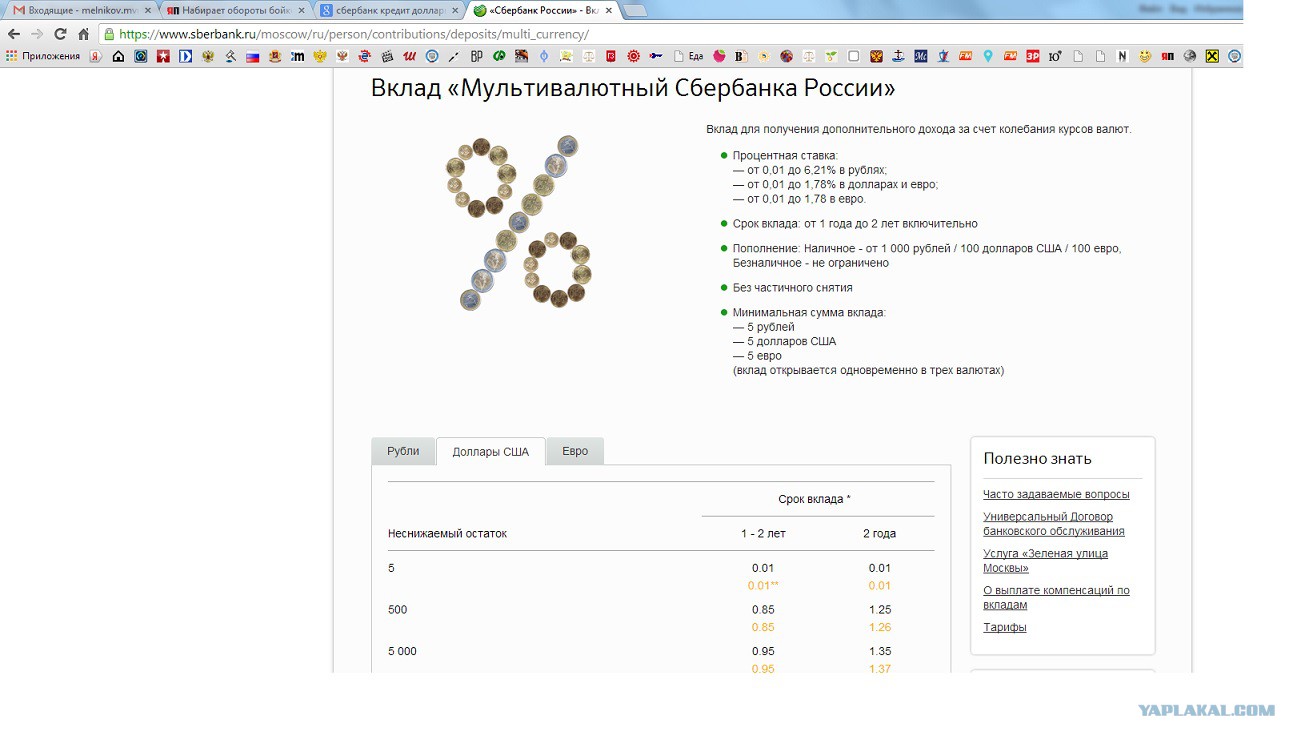Open the blue «D» bookmark icon
Image resolution: width=1301 pixels, height=740 pixels.
coord(186,56)
